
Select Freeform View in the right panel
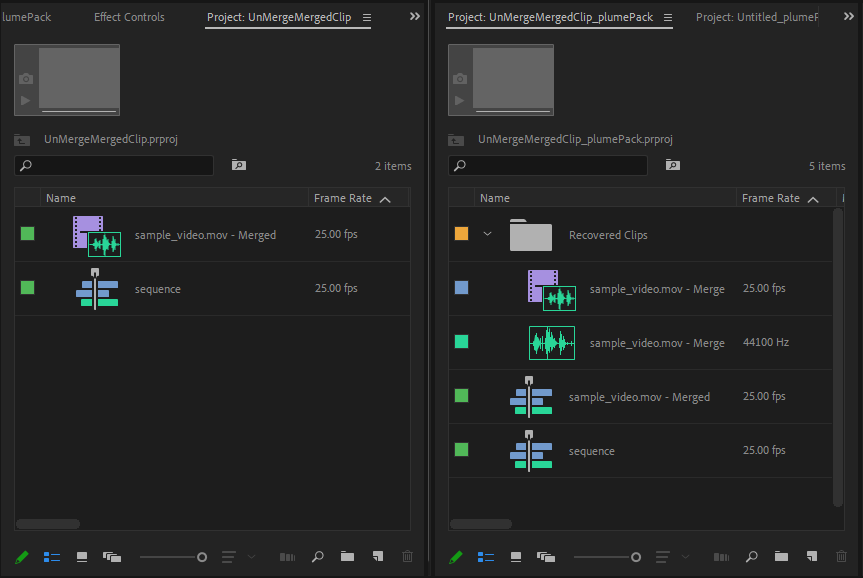coord(546,557)
